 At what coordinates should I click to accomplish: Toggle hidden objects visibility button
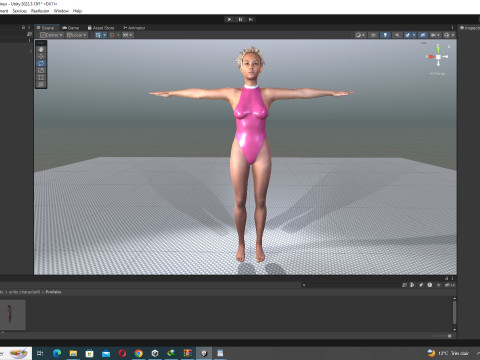(423, 35)
